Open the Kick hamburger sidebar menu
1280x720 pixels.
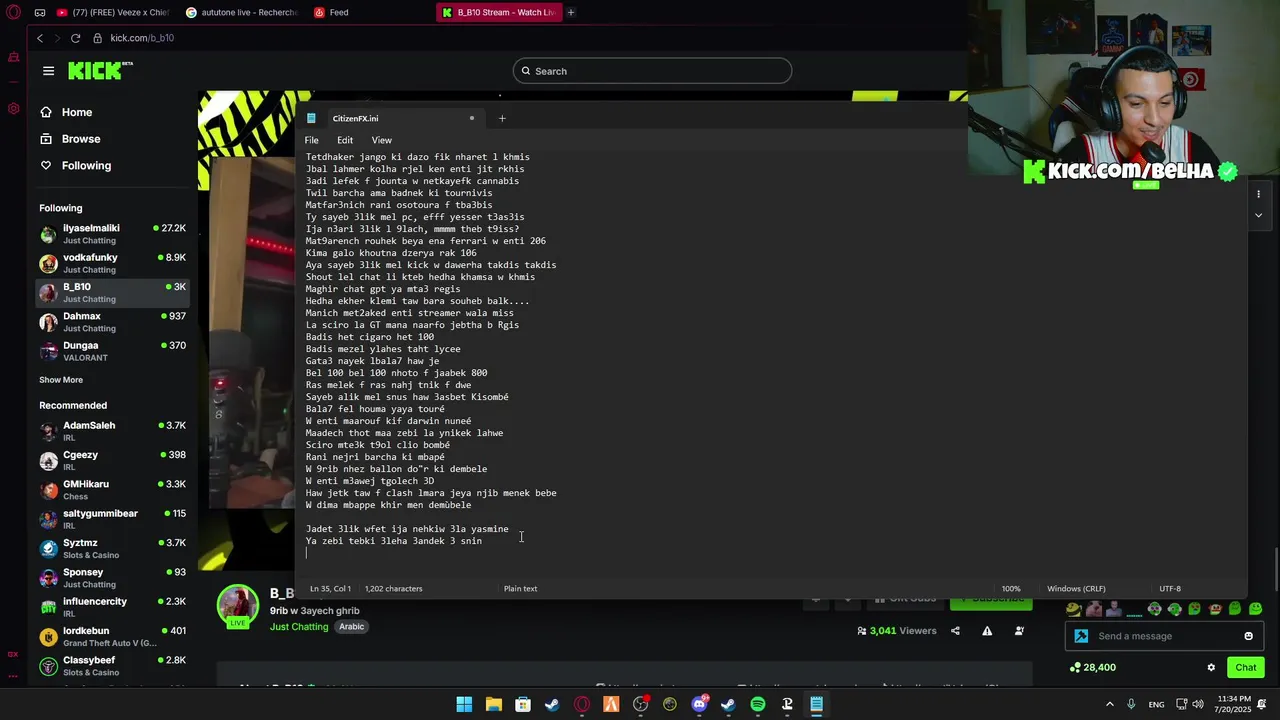click(x=48, y=71)
